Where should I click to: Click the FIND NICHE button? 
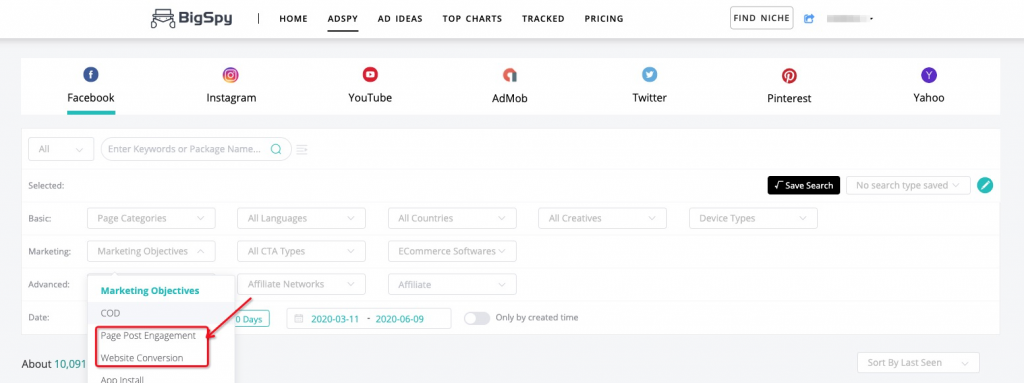point(761,18)
